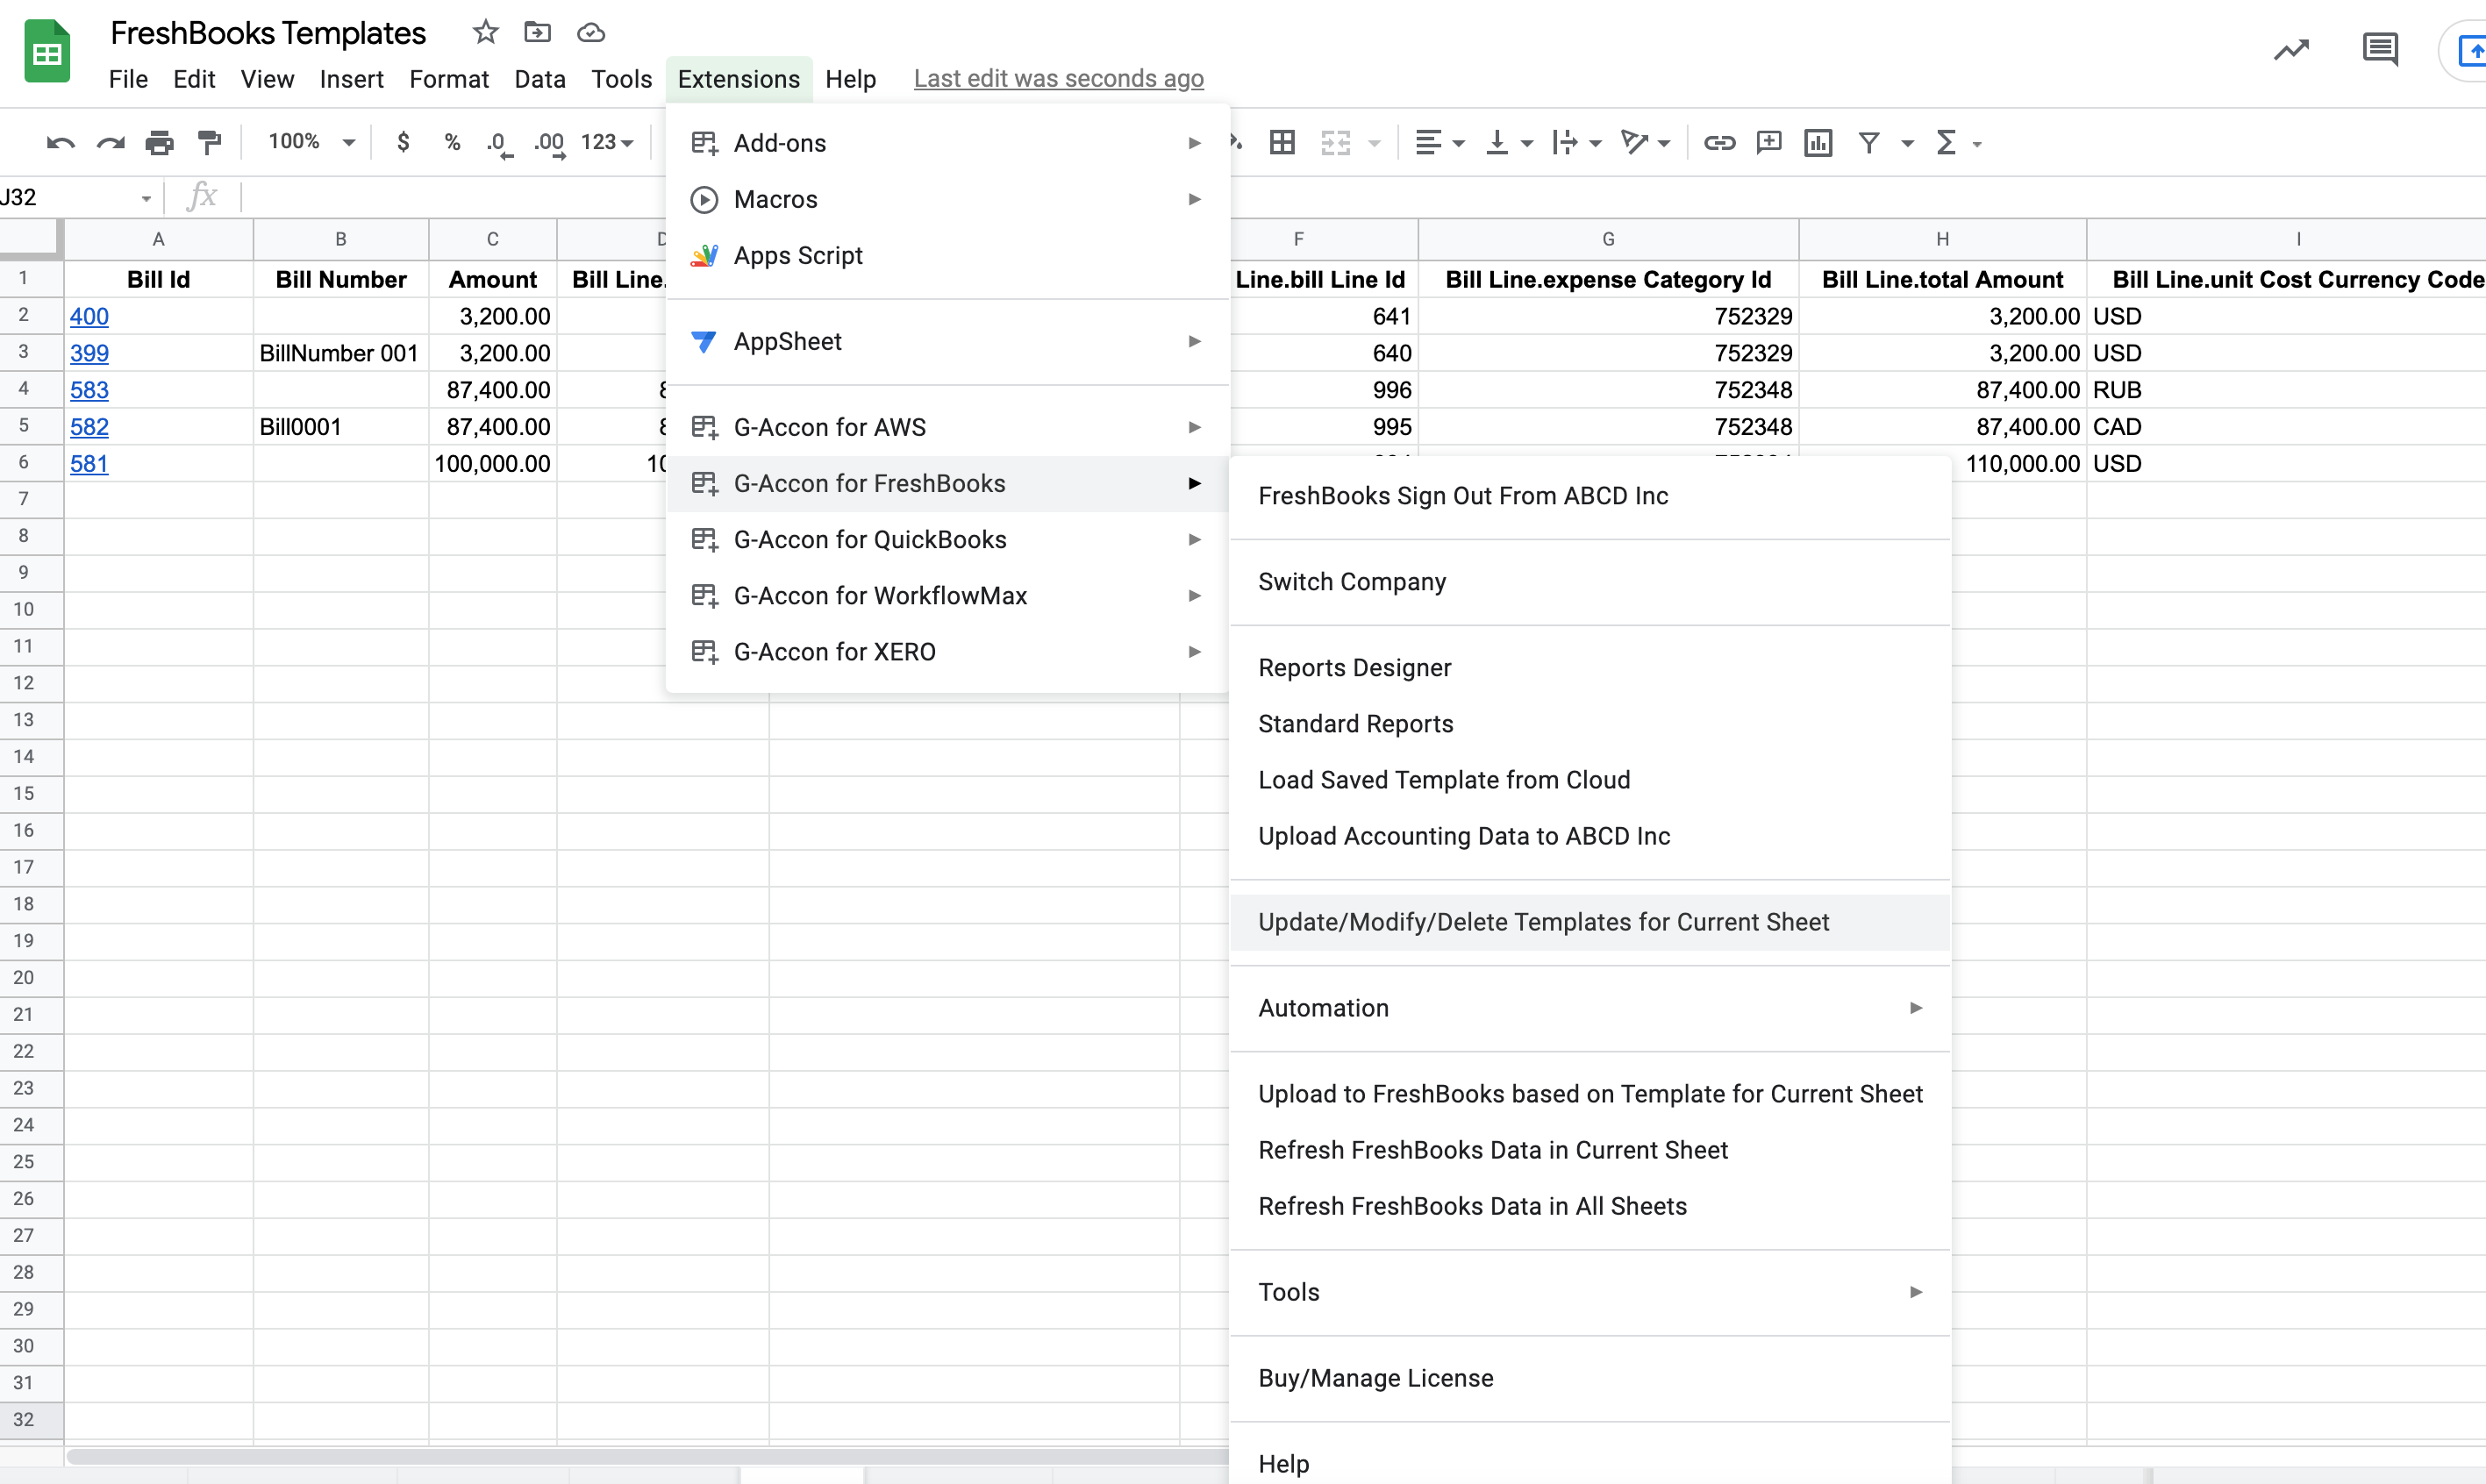Open the Google Sheets home icon
Image resolution: width=2486 pixels, height=1484 pixels.
coord(47,52)
